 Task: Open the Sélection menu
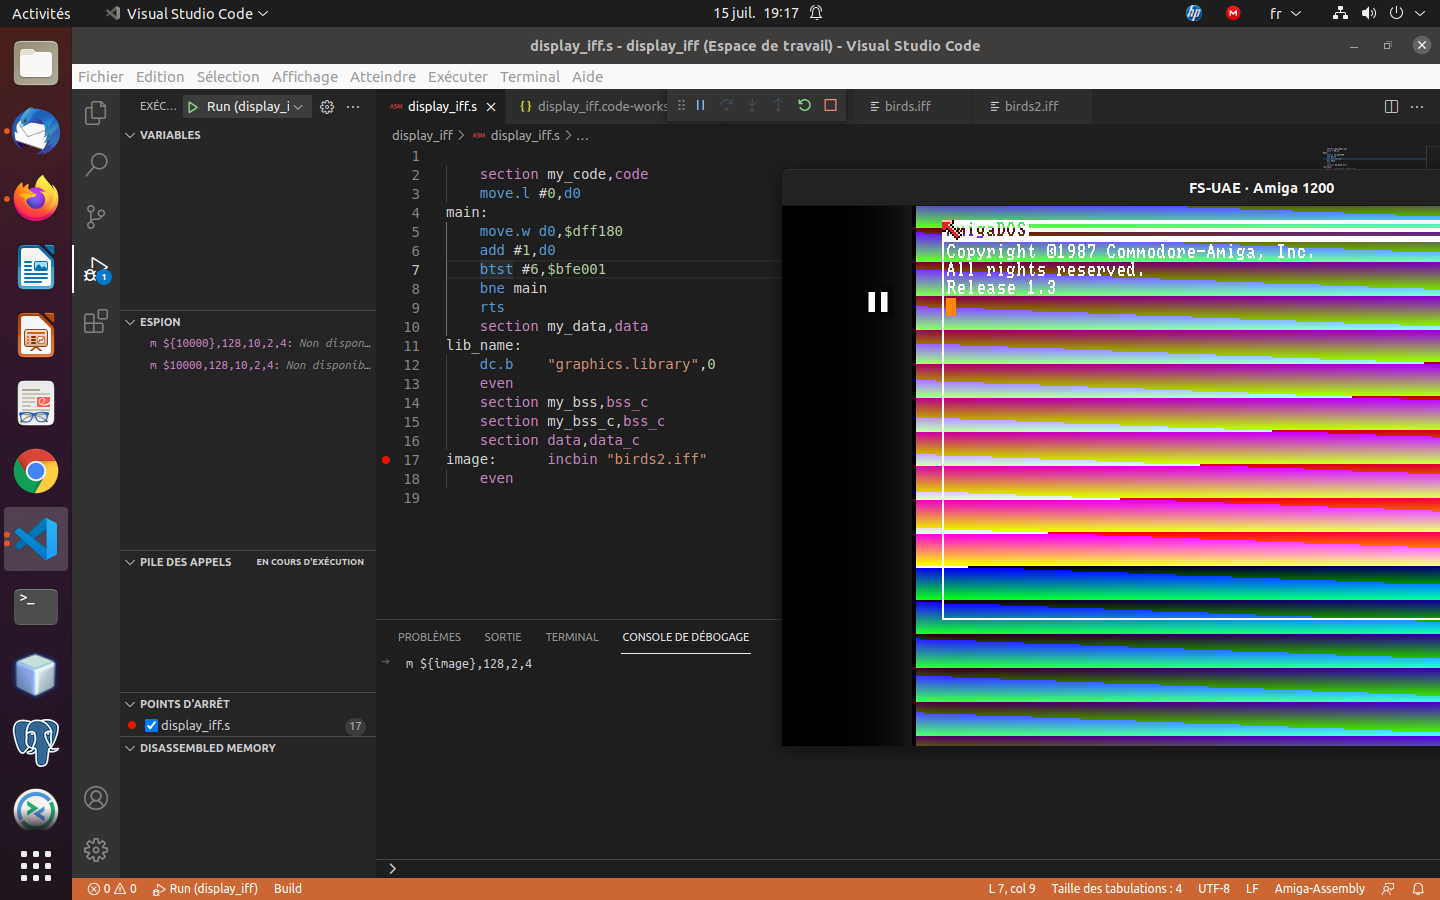click(228, 77)
